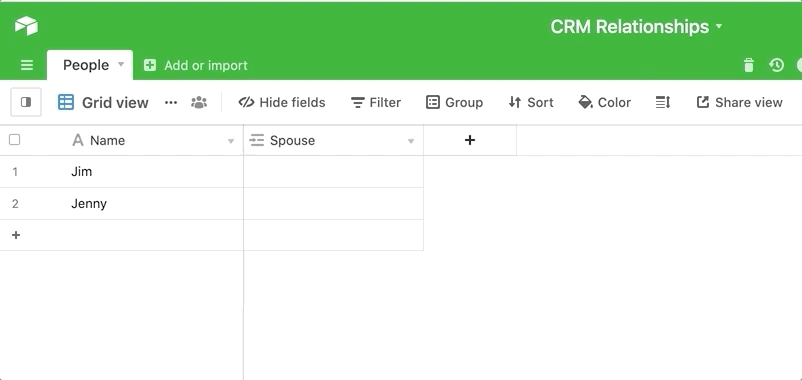Click the plus to add a new field
This screenshot has height=380, width=802.
click(x=470, y=140)
